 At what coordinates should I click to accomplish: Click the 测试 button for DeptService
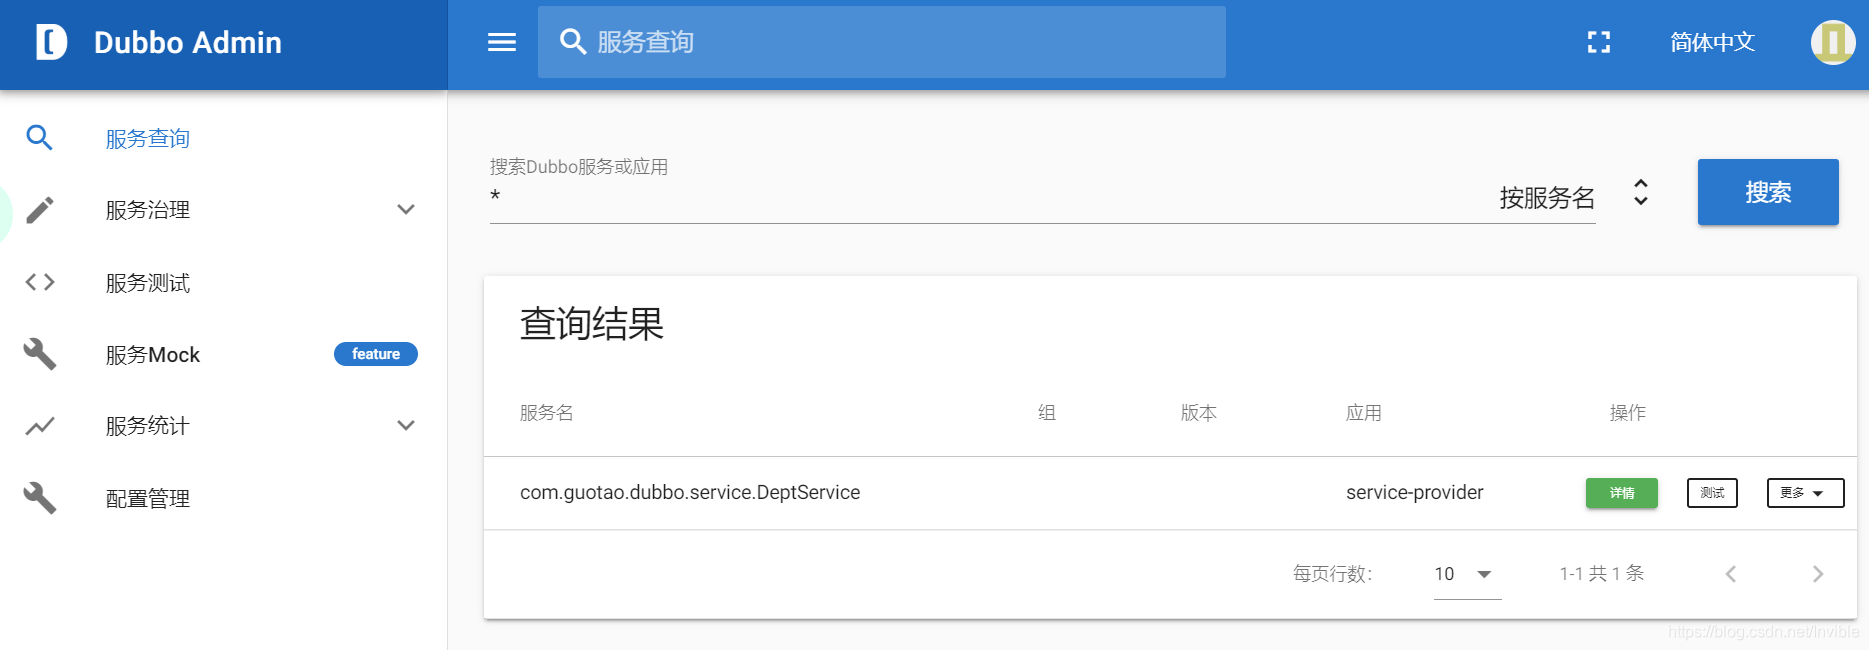click(1712, 493)
